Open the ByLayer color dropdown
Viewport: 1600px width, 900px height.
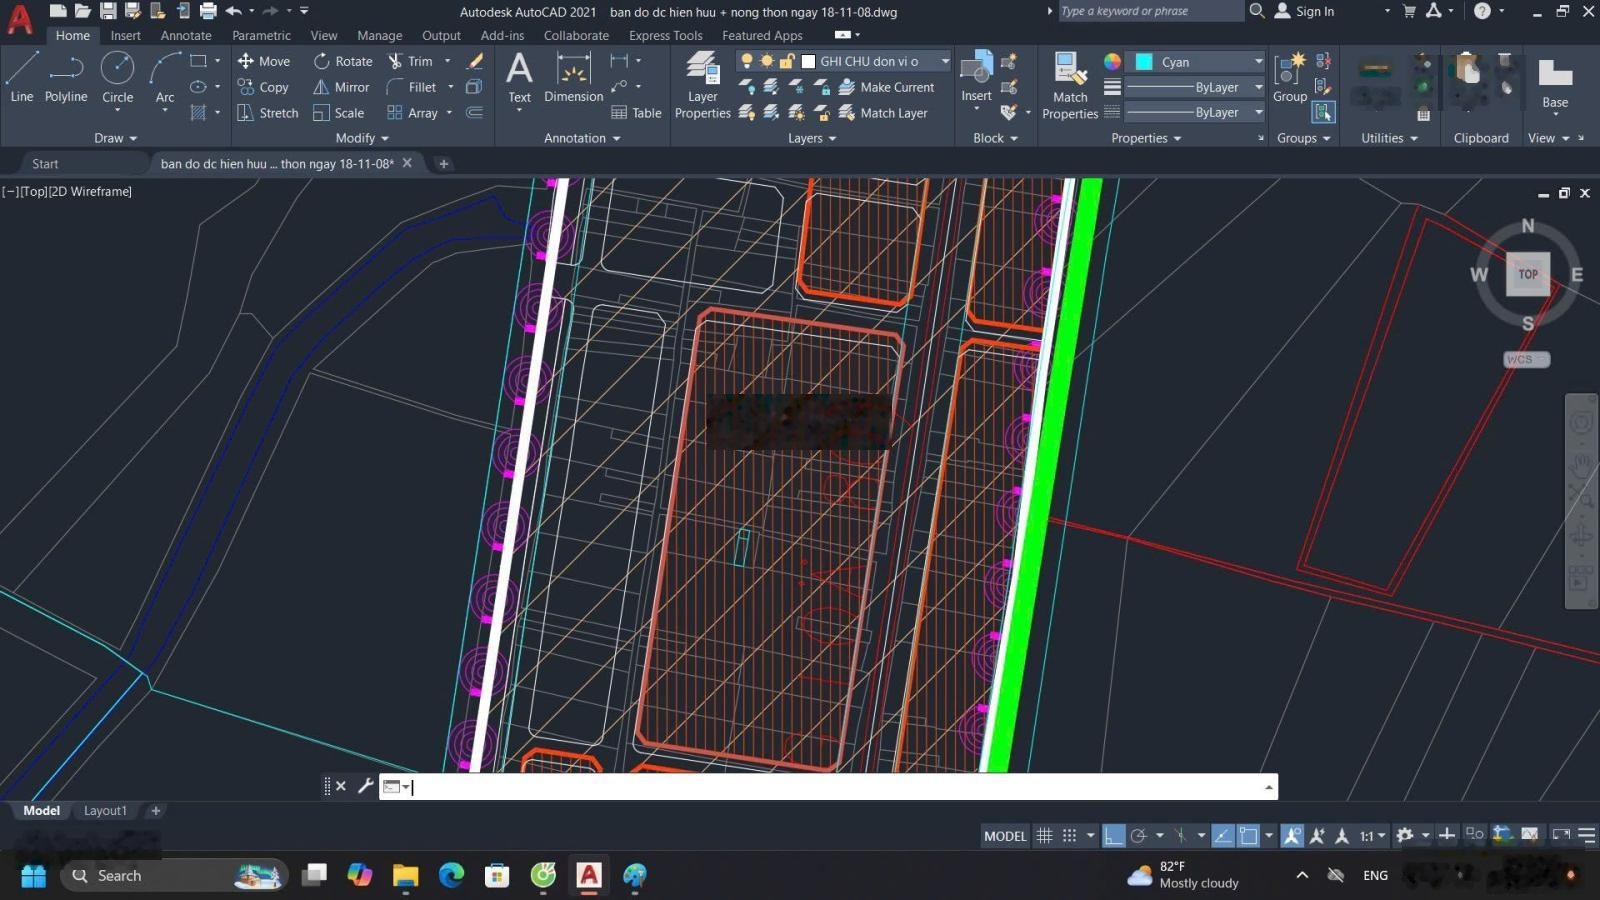1257,87
